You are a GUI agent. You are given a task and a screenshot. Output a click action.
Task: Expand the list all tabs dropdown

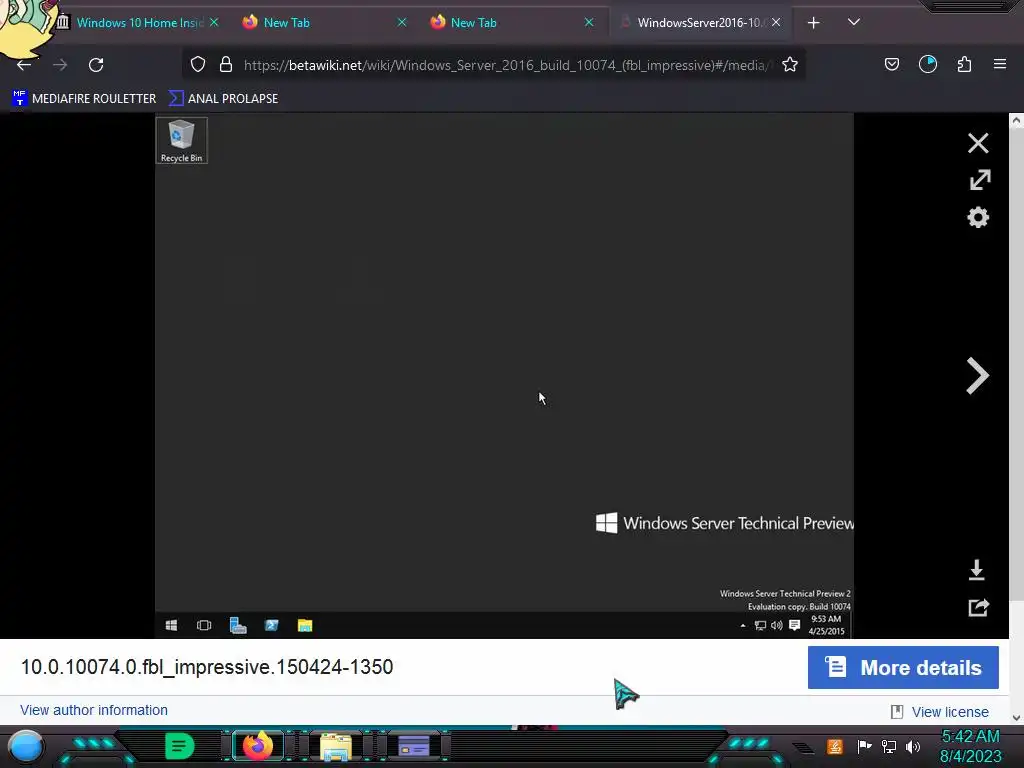(x=854, y=22)
